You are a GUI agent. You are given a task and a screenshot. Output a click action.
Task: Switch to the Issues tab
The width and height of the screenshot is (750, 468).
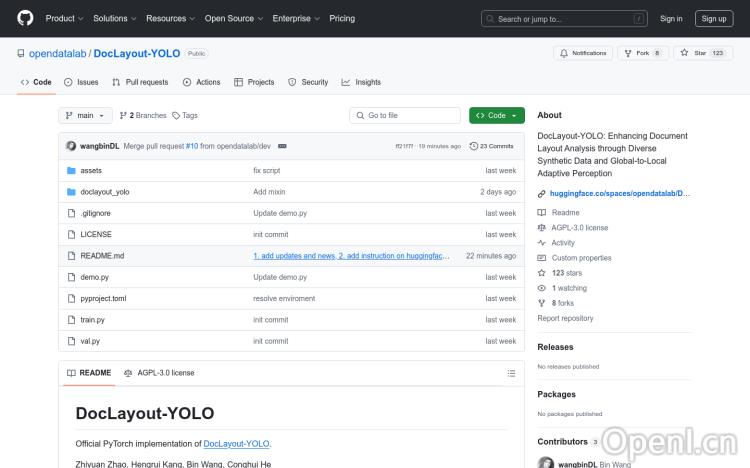pos(81,82)
